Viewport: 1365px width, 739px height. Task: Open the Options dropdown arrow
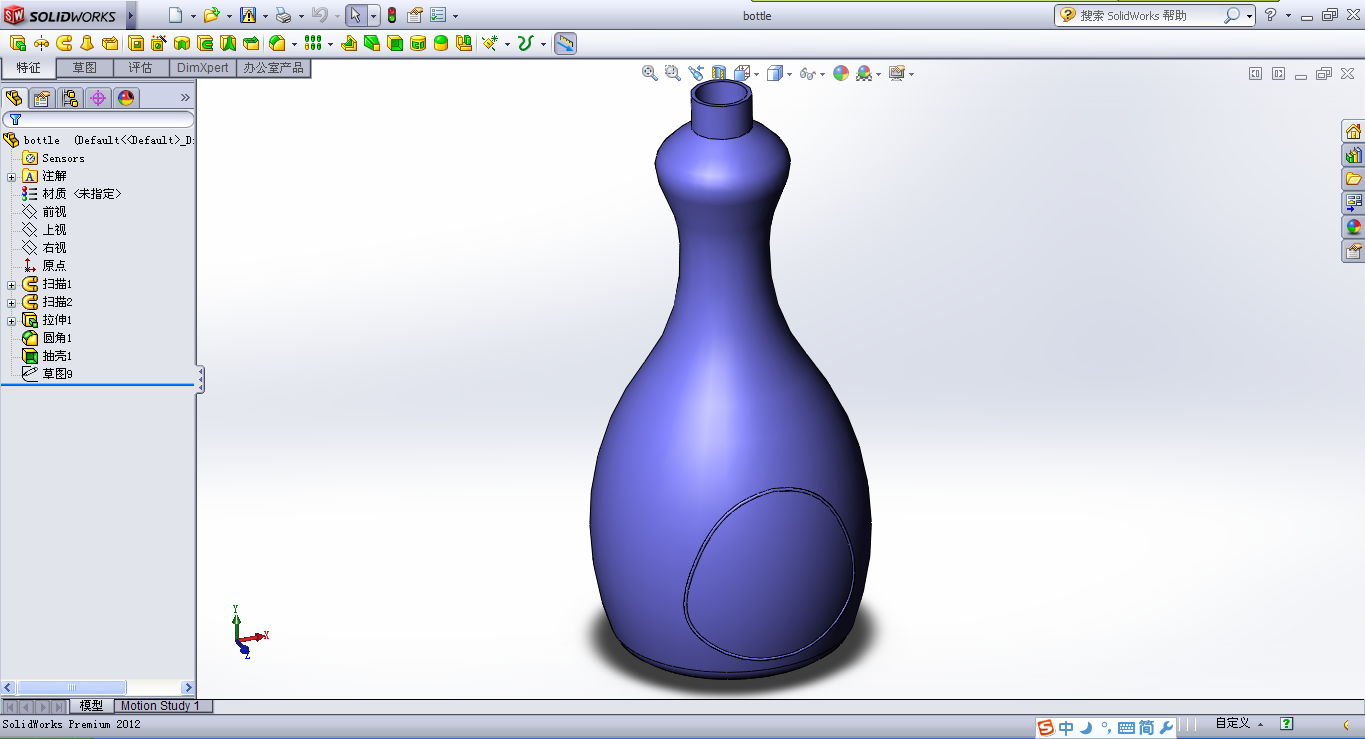(455, 16)
